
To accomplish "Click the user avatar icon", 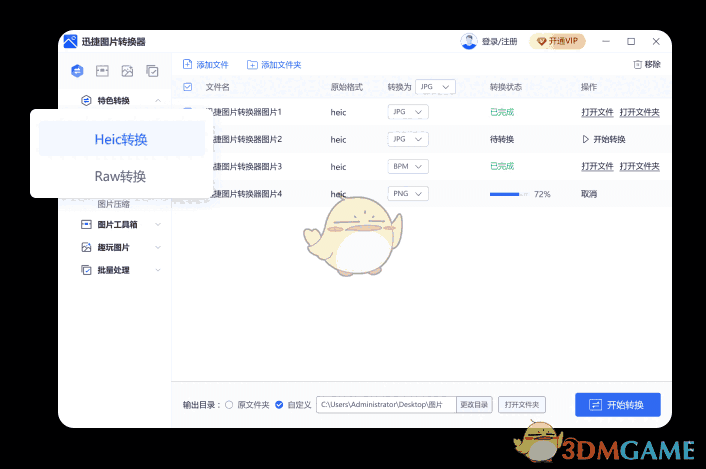I will click(469, 41).
